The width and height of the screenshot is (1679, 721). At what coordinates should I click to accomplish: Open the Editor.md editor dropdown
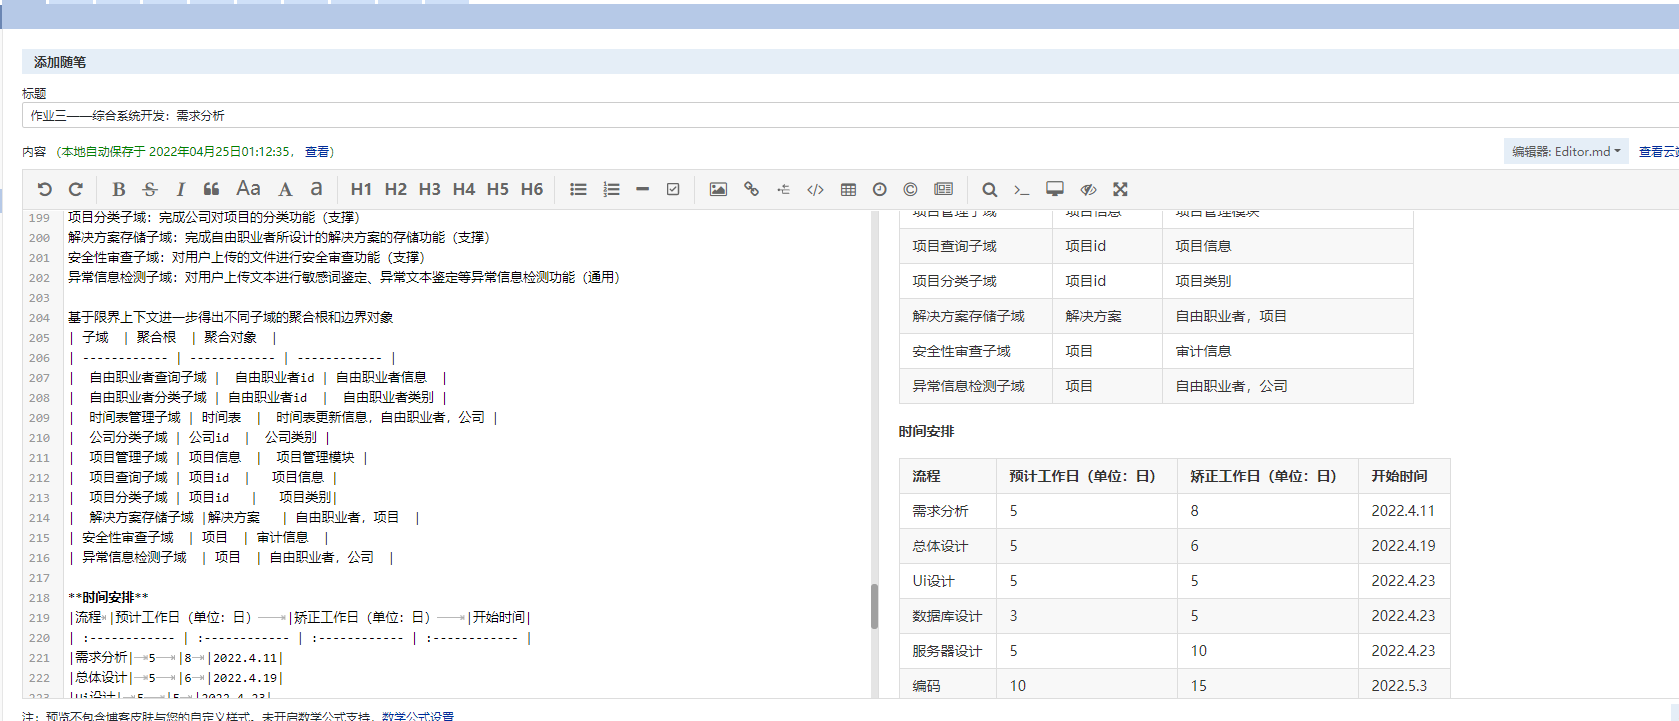pos(1566,151)
